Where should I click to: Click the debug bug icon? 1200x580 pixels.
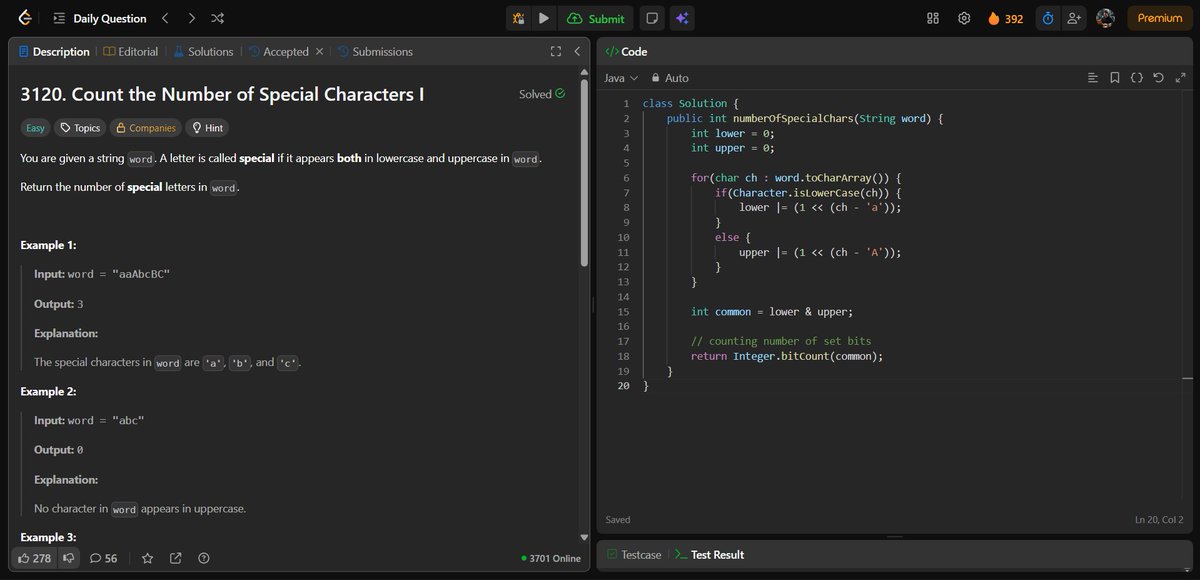coord(518,18)
